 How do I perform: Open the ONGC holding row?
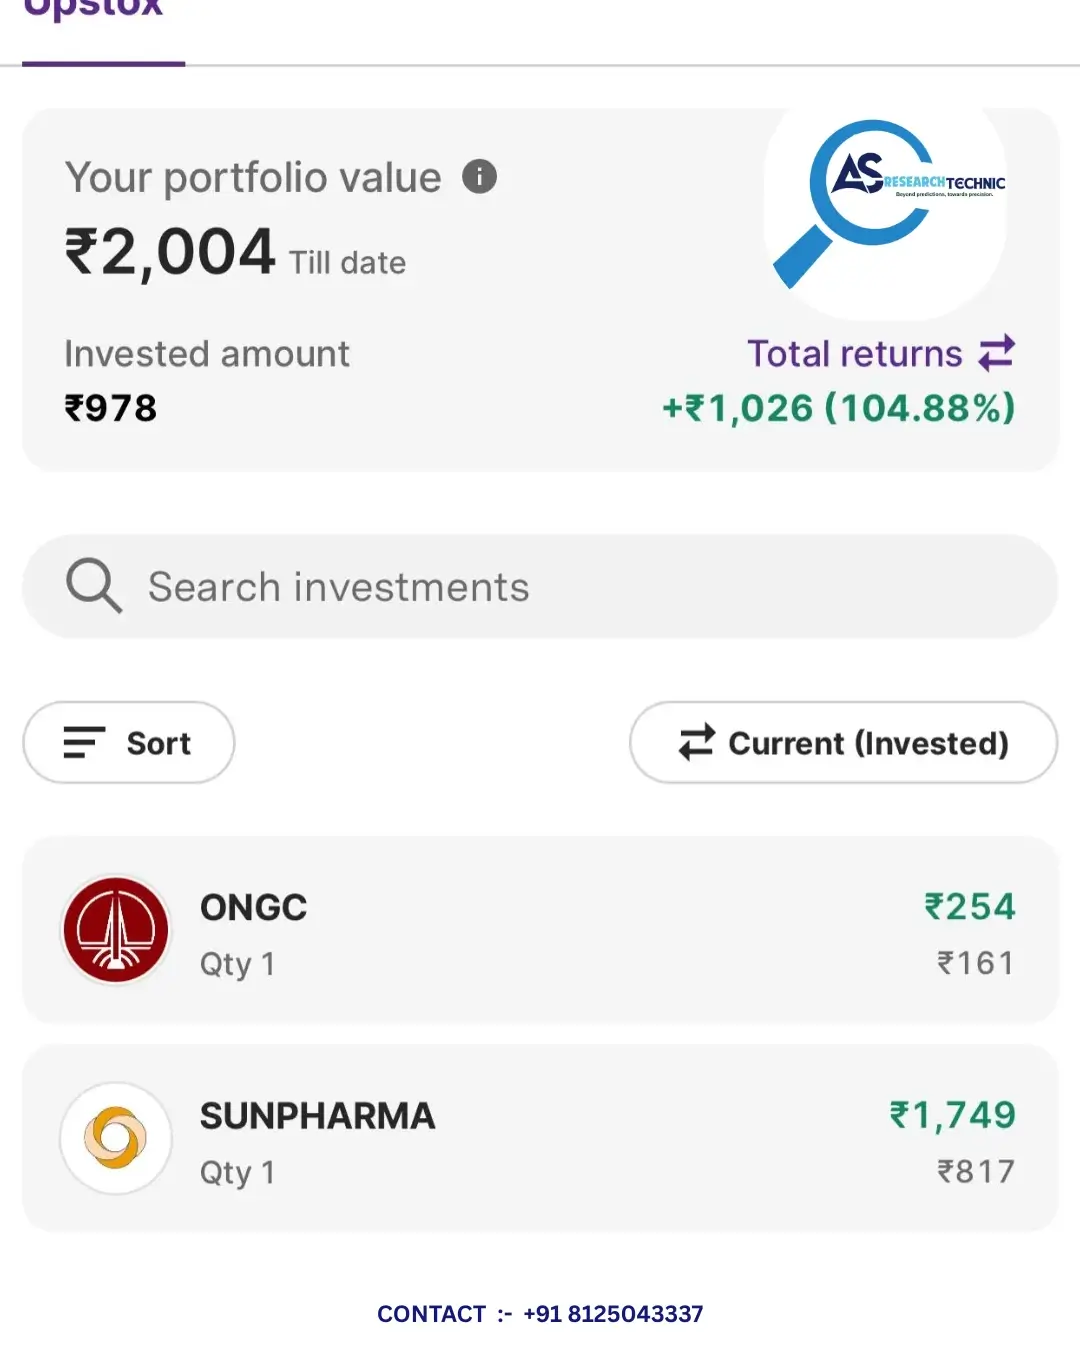point(540,930)
